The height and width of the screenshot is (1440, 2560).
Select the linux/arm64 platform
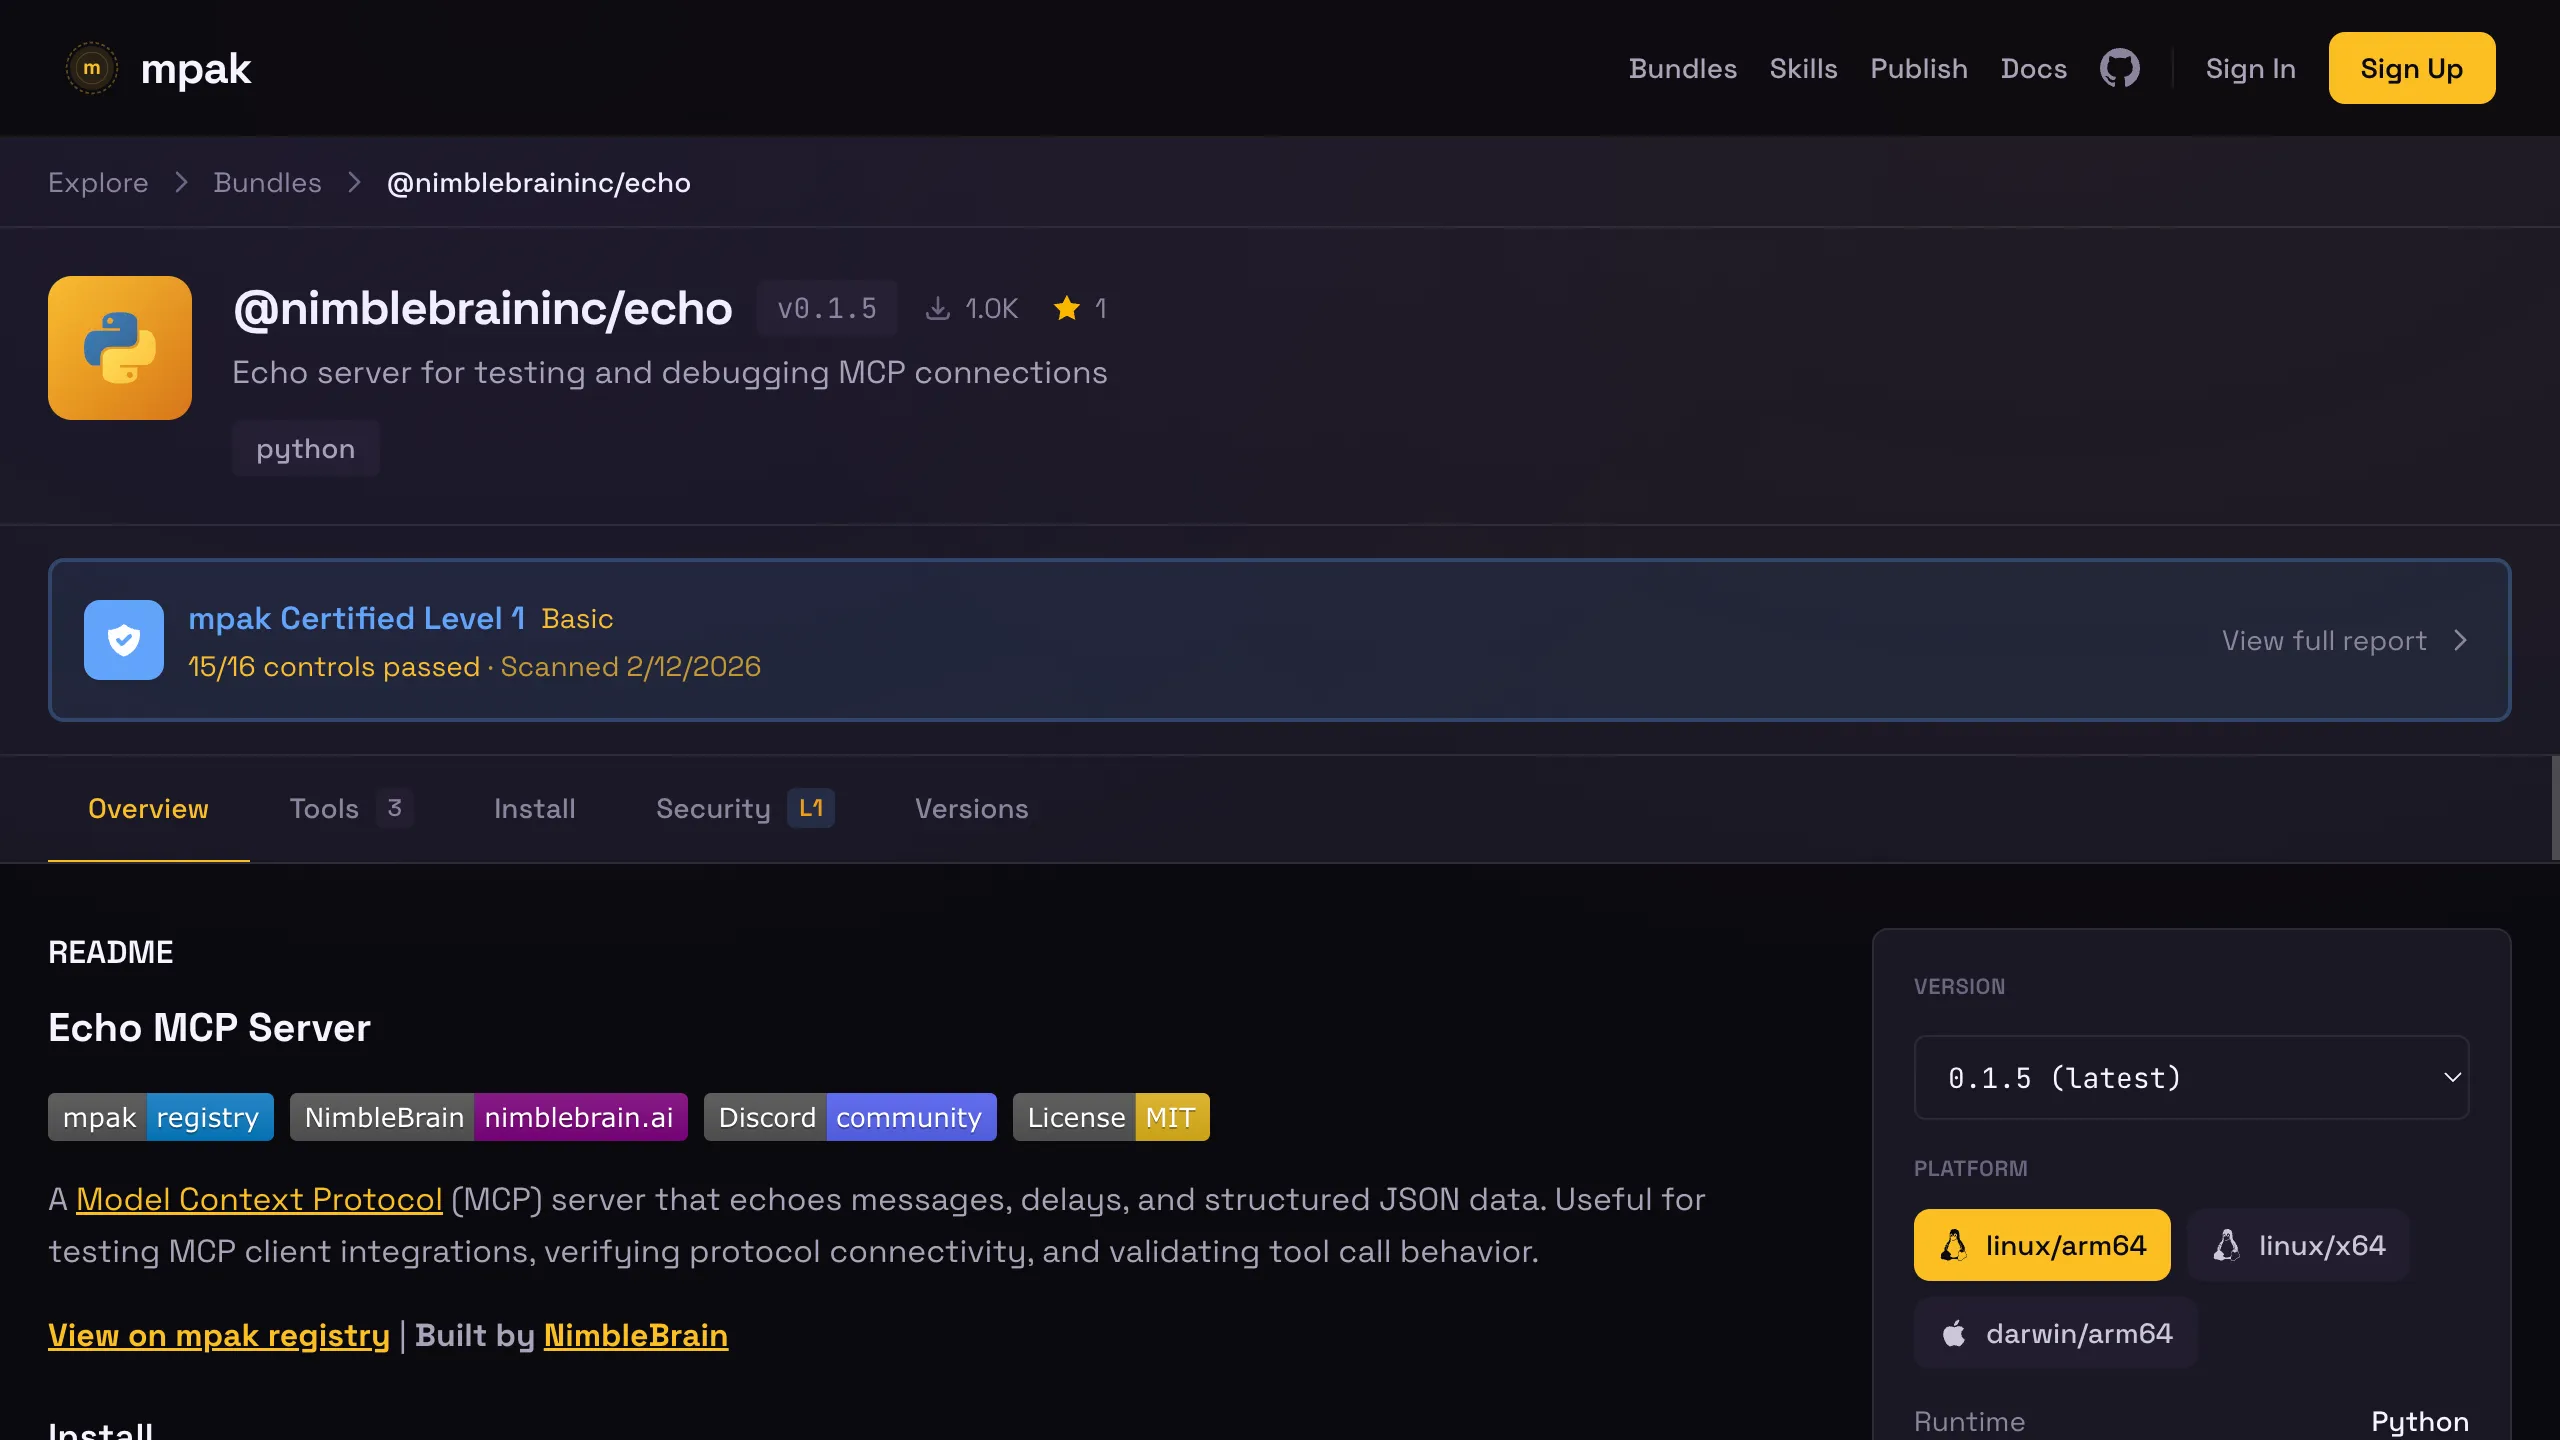(x=2041, y=1245)
